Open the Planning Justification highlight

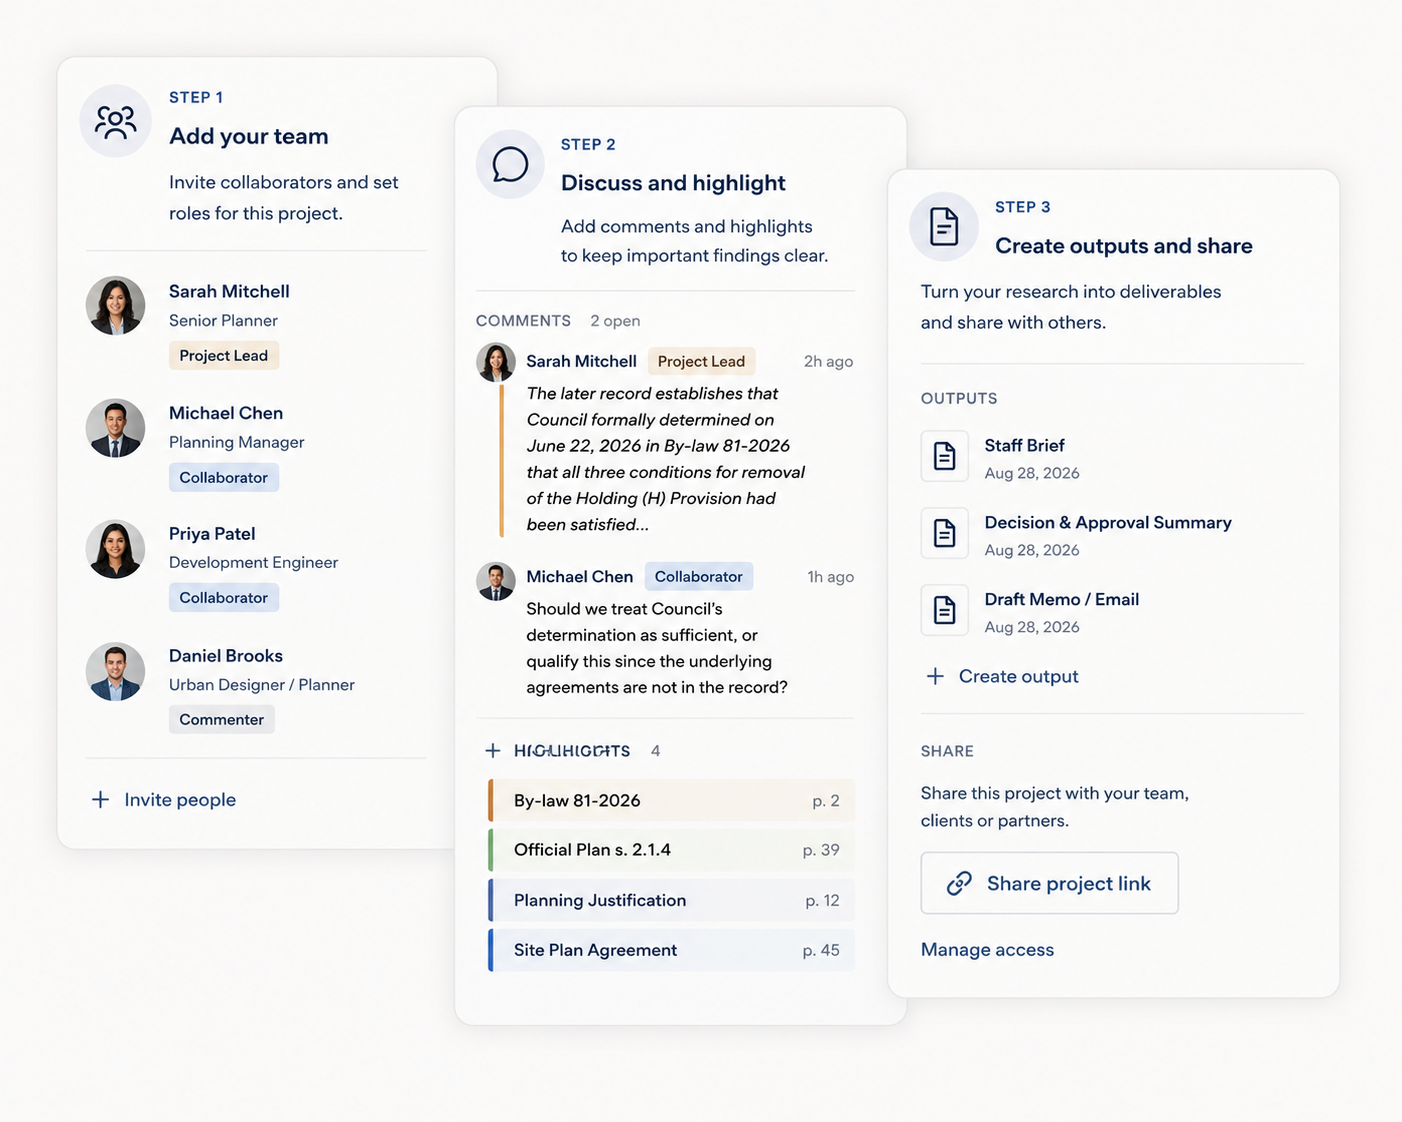pos(671,900)
